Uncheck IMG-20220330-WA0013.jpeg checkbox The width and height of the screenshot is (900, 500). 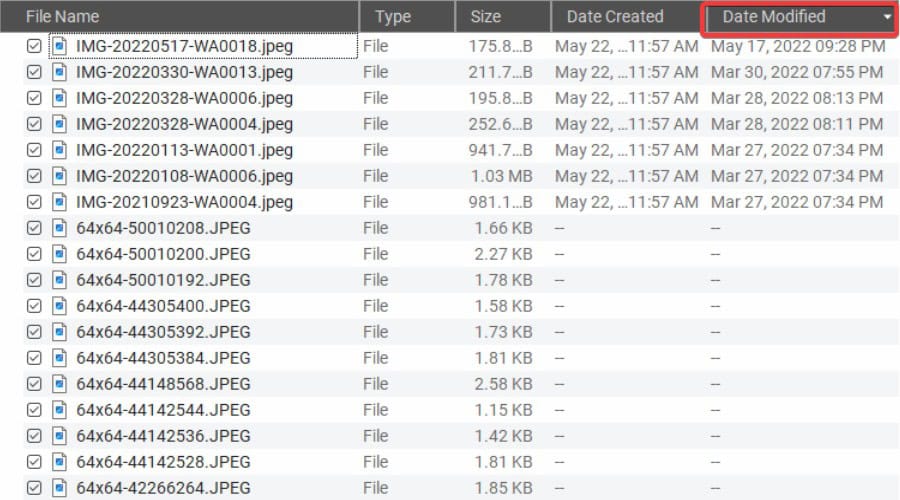[34, 72]
